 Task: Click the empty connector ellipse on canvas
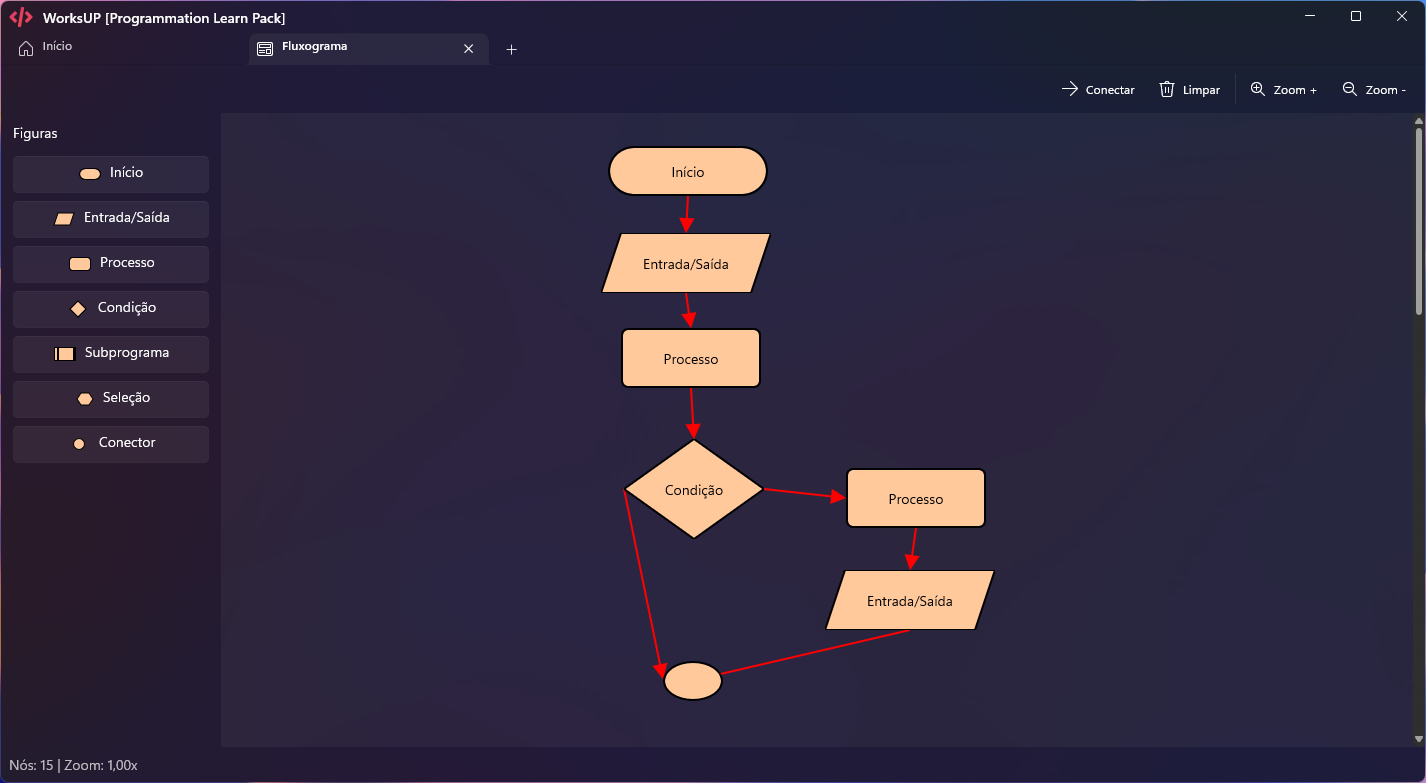click(x=692, y=681)
